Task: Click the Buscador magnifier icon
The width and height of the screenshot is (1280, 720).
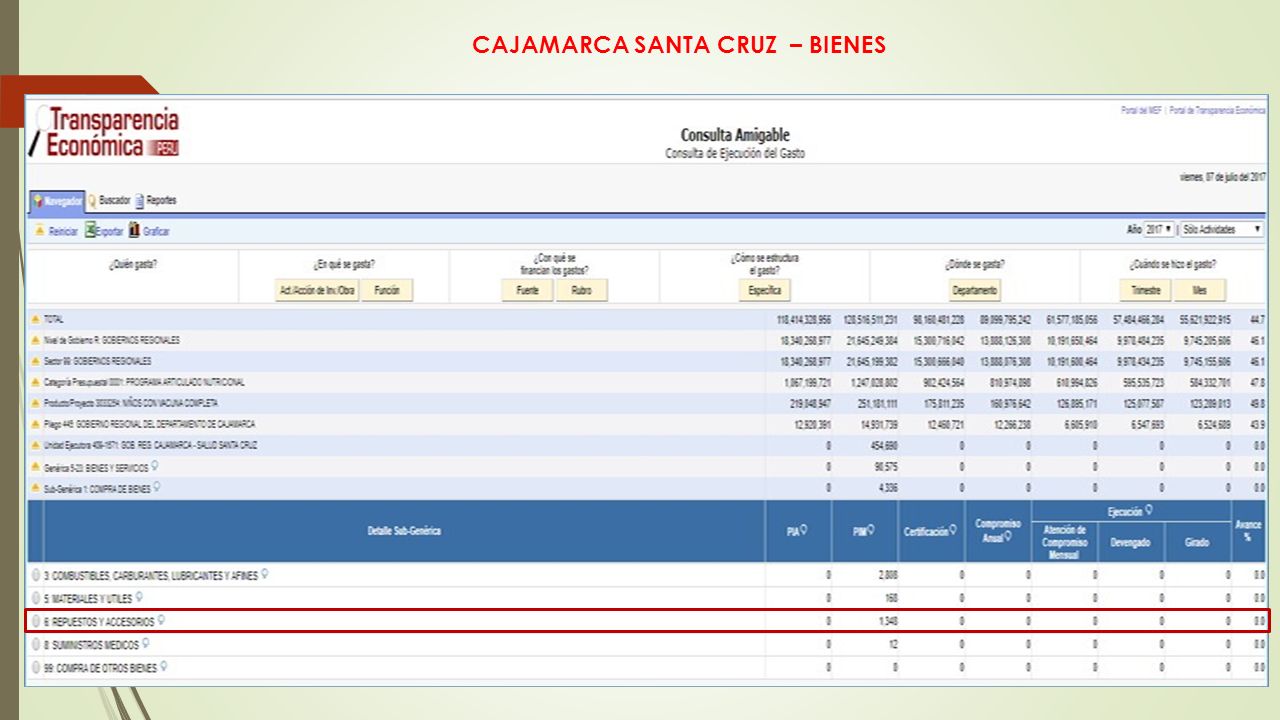Action: 93,200
